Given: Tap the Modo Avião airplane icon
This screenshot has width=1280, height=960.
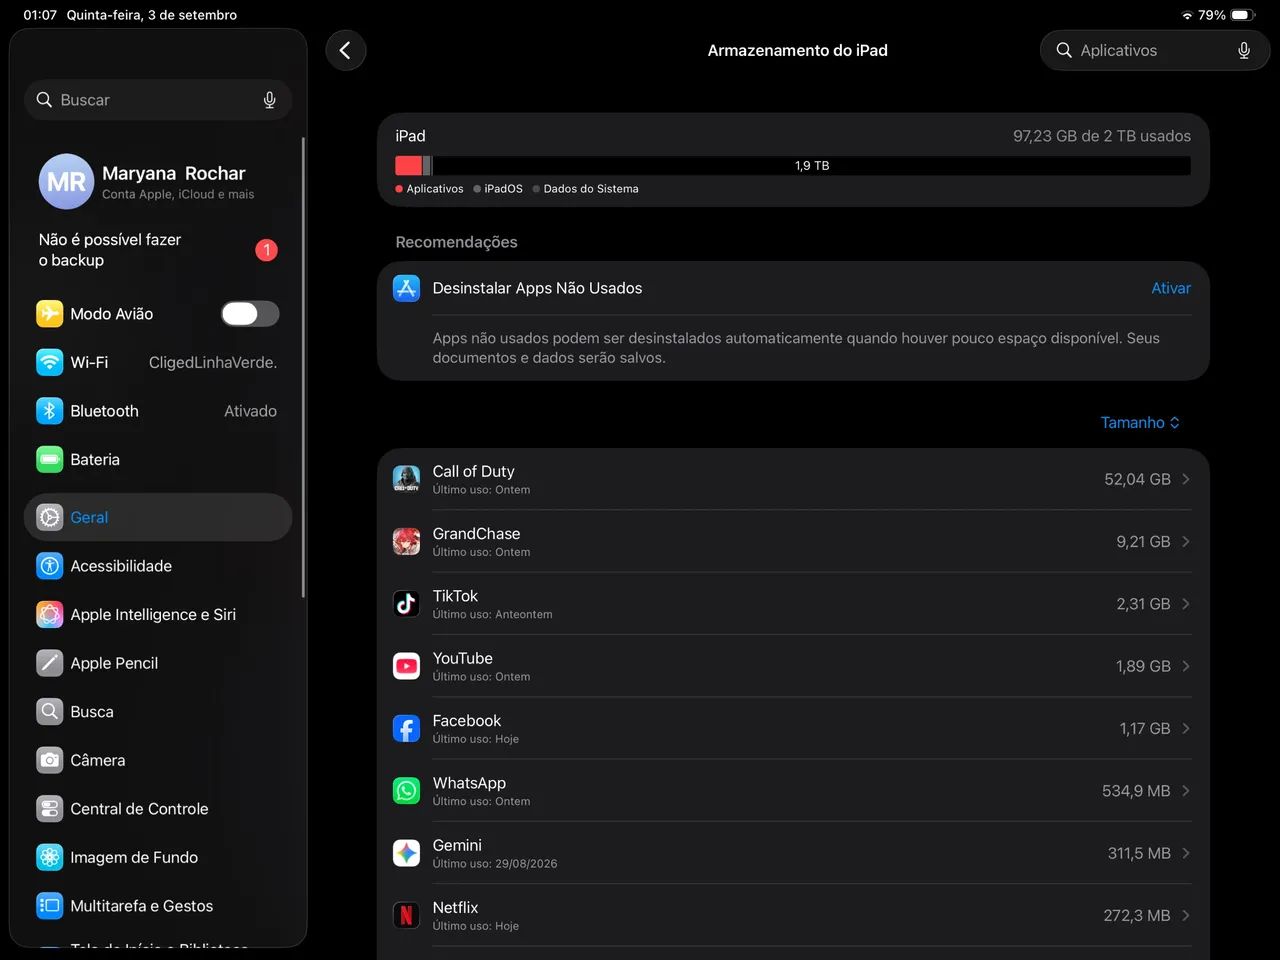Looking at the screenshot, I should click(49, 314).
